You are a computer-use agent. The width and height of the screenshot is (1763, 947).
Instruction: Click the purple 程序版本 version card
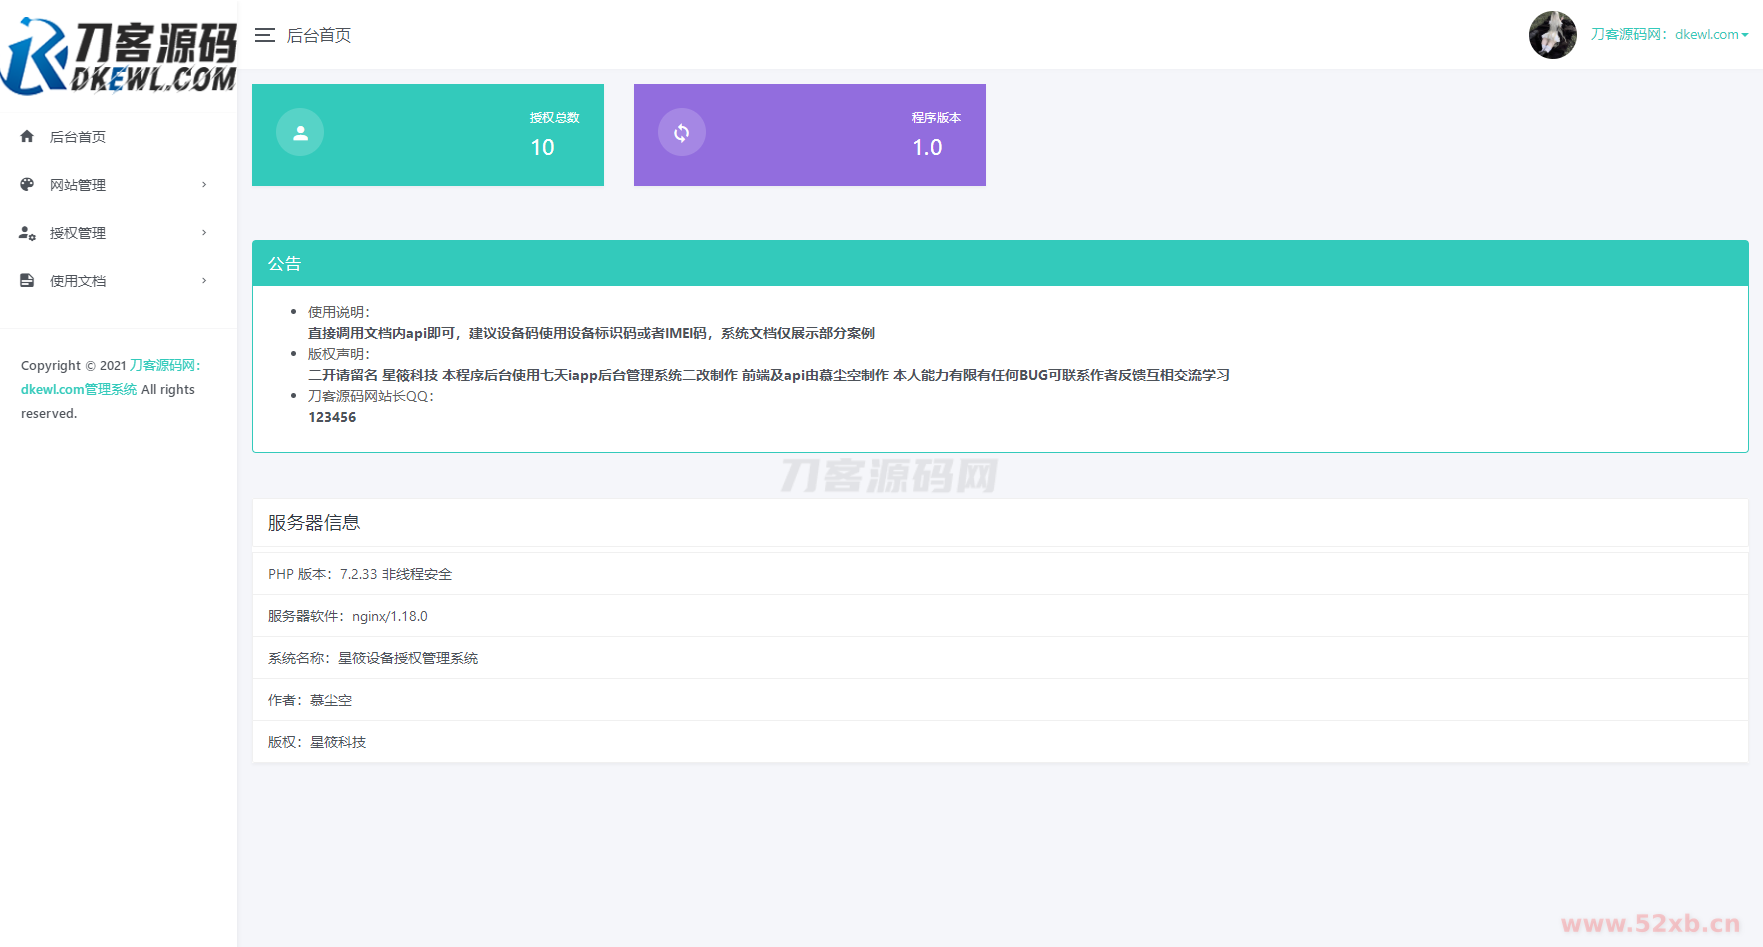809,135
